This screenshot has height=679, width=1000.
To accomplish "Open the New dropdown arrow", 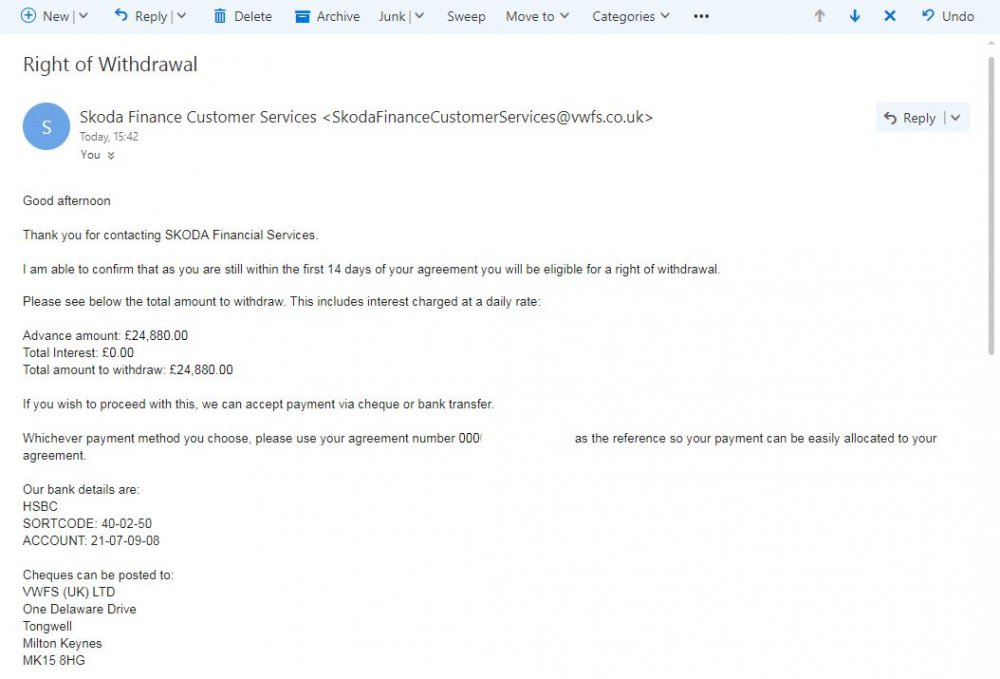I will (x=83, y=16).
